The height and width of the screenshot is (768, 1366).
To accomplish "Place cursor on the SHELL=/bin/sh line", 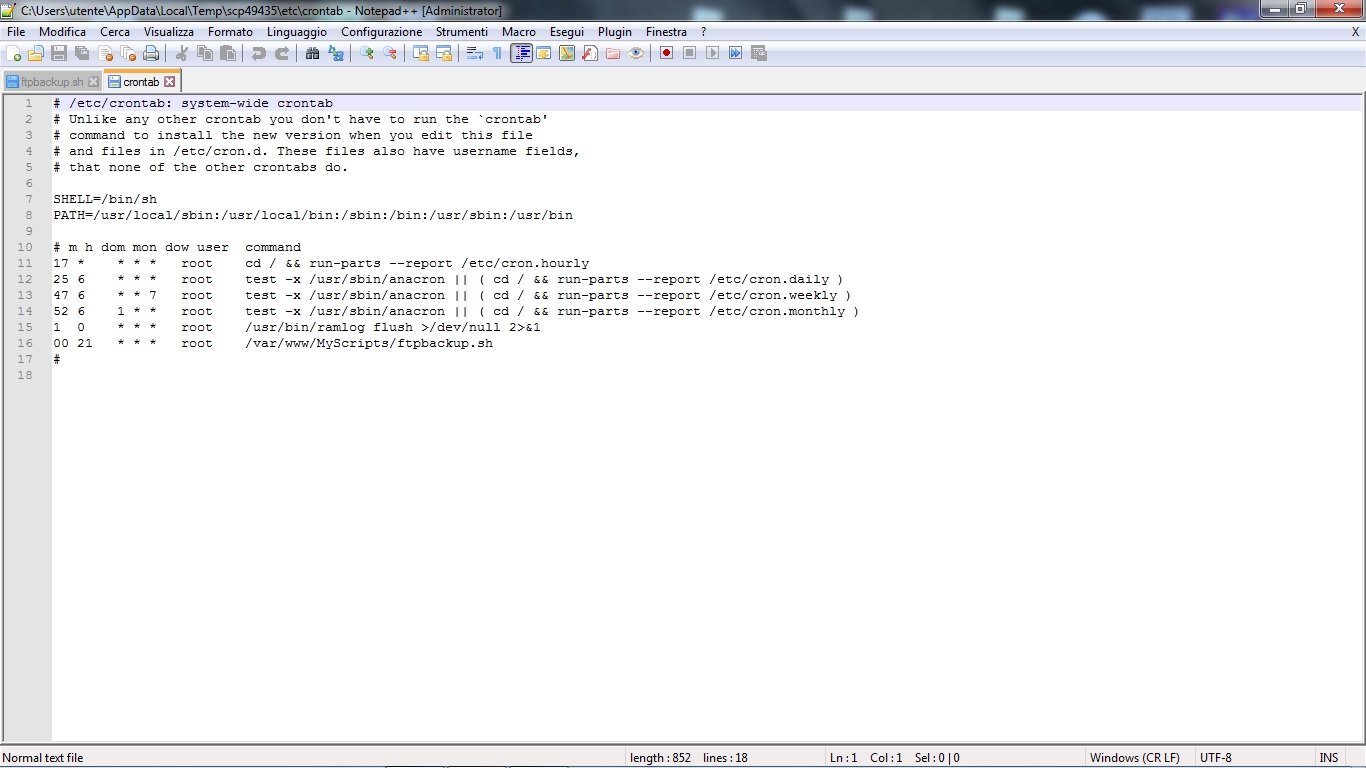I will [x=105, y=199].
